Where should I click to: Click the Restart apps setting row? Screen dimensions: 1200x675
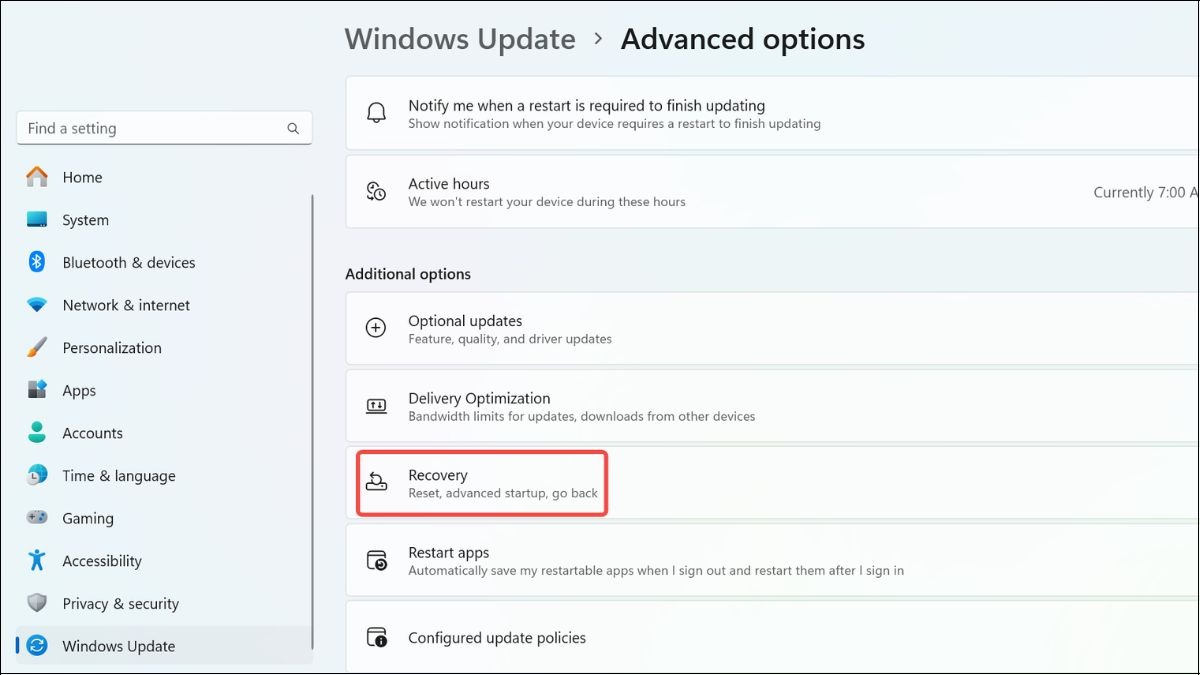point(772,560)
